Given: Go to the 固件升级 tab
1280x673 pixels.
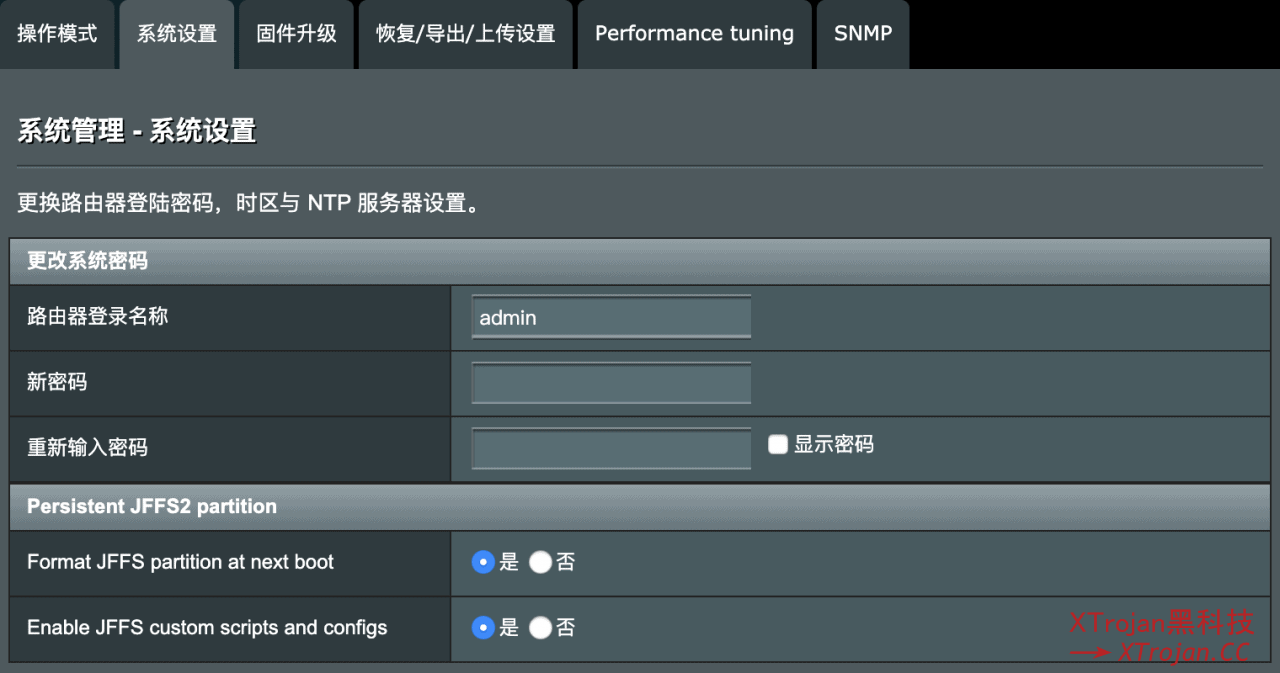Looking at the screenshot, I should (x=296, y=33).
